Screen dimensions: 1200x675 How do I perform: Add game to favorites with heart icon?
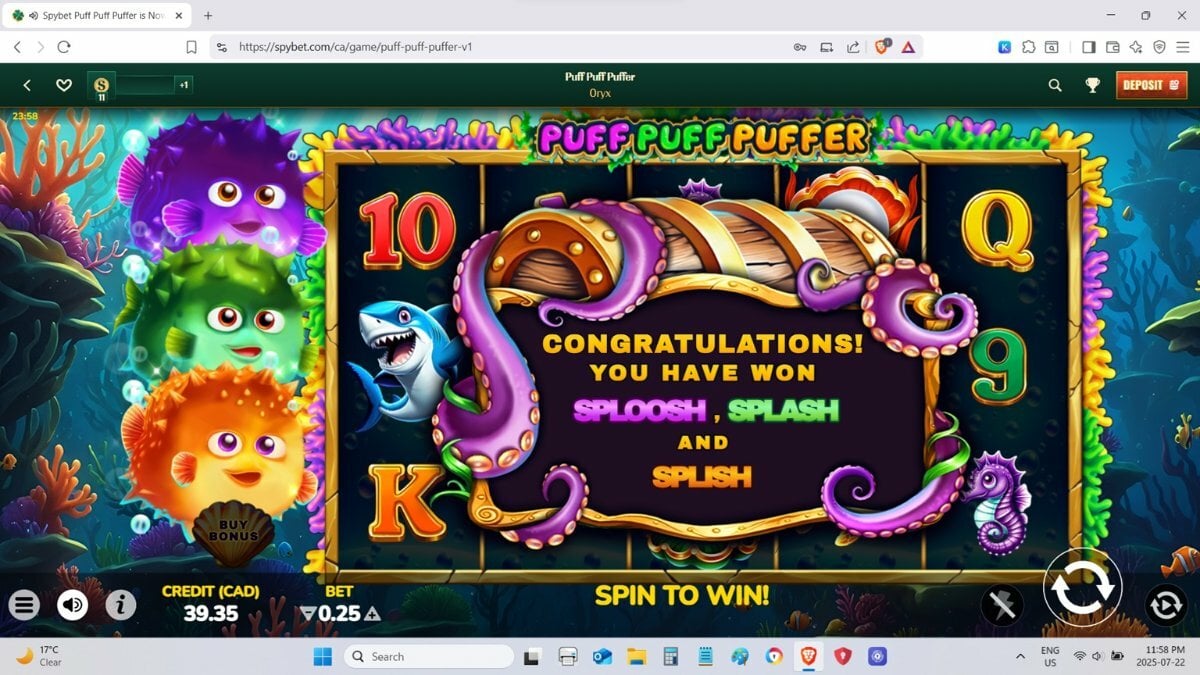pyautogui.click(x=64, y=85)
